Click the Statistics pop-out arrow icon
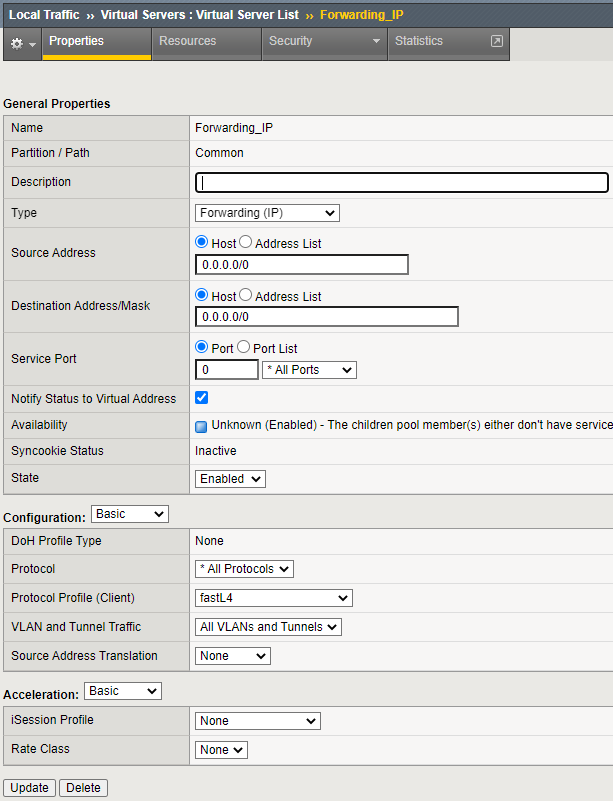This screenshot has width=613, height=801. click(496, 42)
